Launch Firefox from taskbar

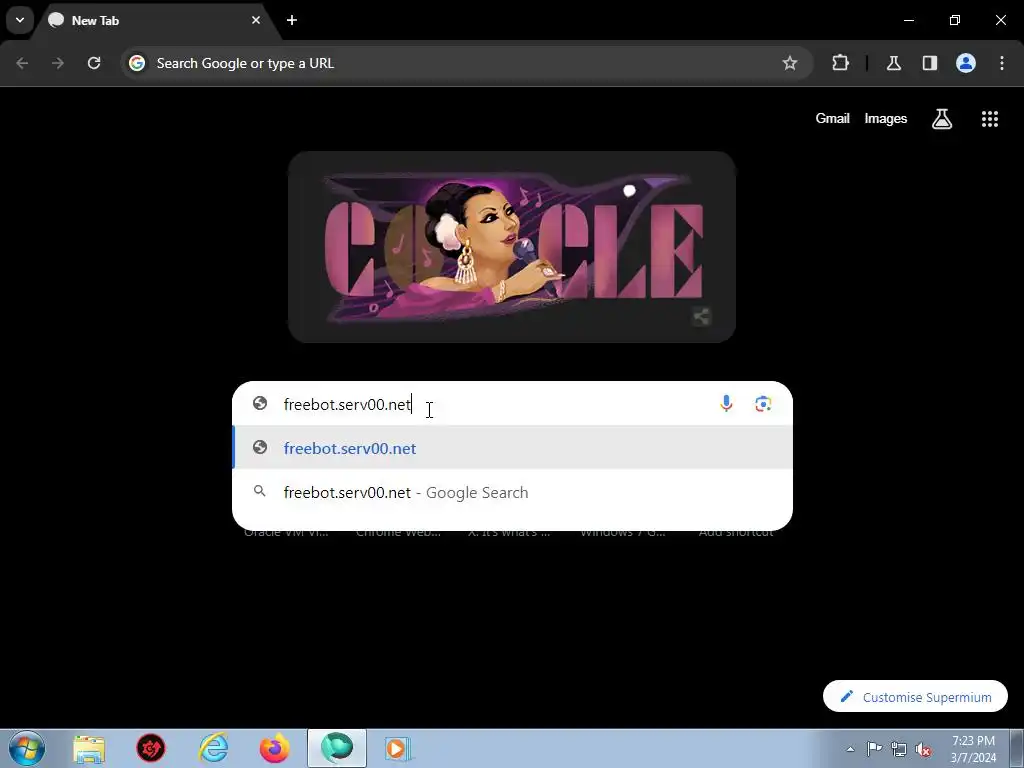tap(274, 748)
